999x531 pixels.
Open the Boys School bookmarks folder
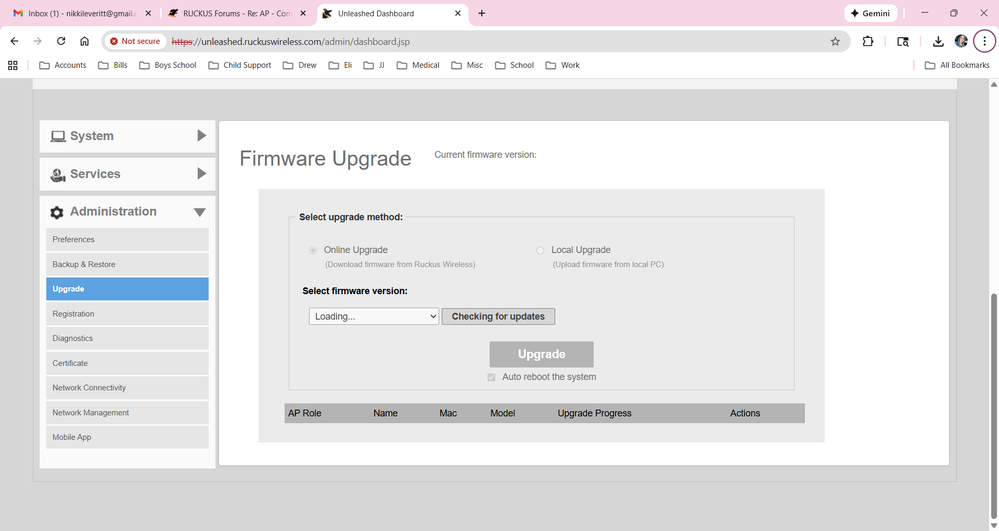[168, 65]
